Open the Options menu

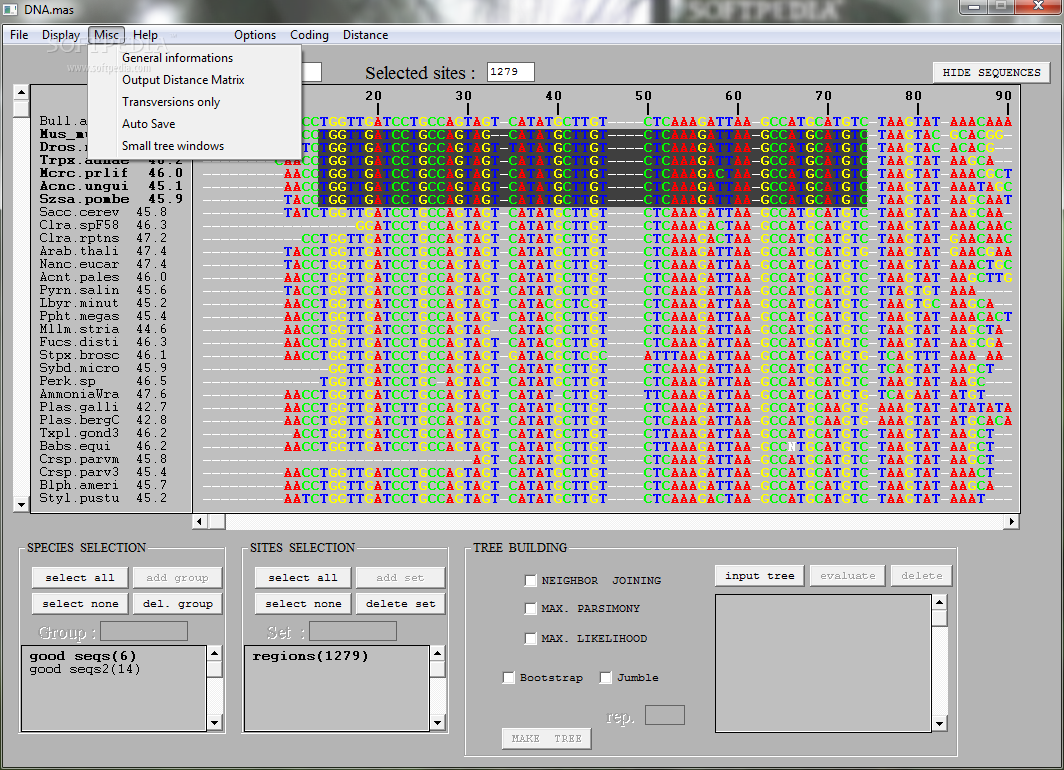click(x=254, y=35)
